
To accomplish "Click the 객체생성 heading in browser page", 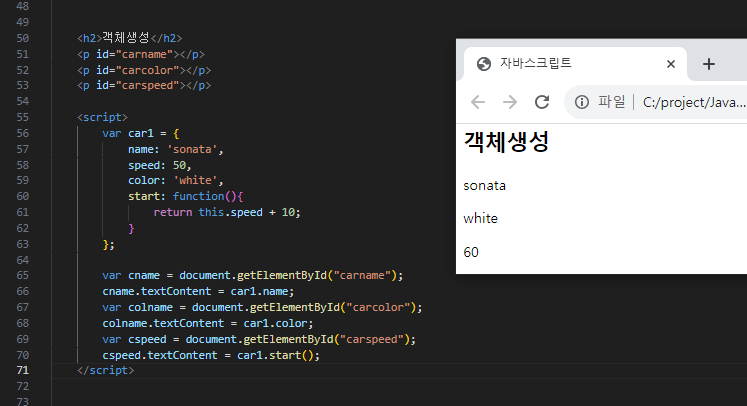I will click(x=506, y=142).
